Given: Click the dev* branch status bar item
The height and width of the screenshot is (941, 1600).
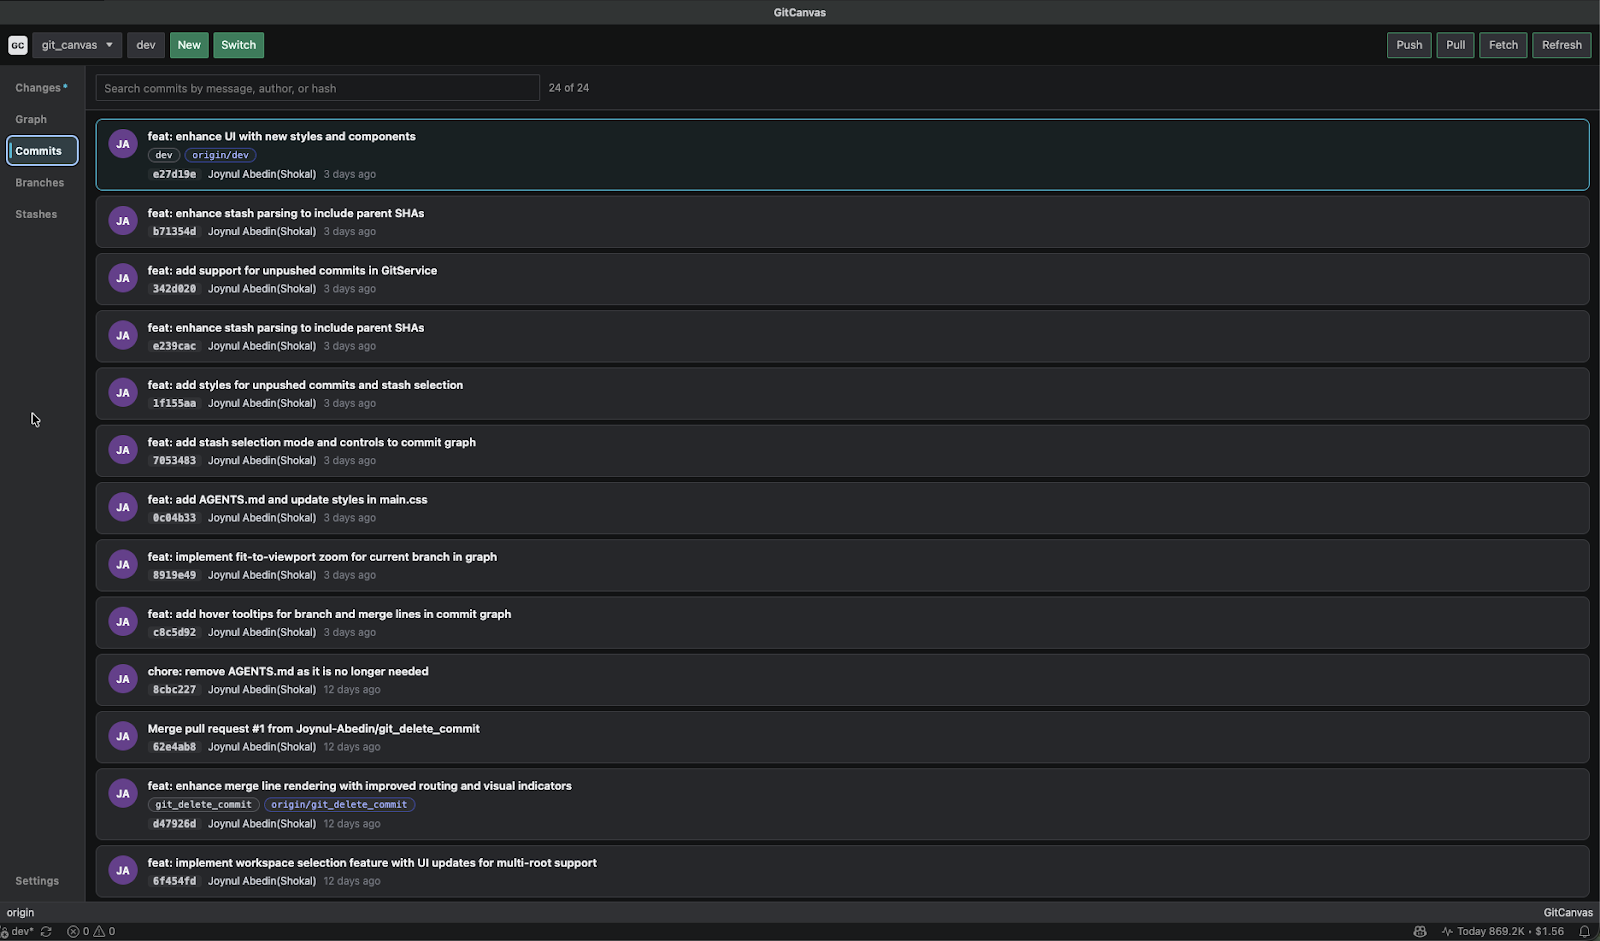Looking at the screenshot, I should click(x=17, y=931).
